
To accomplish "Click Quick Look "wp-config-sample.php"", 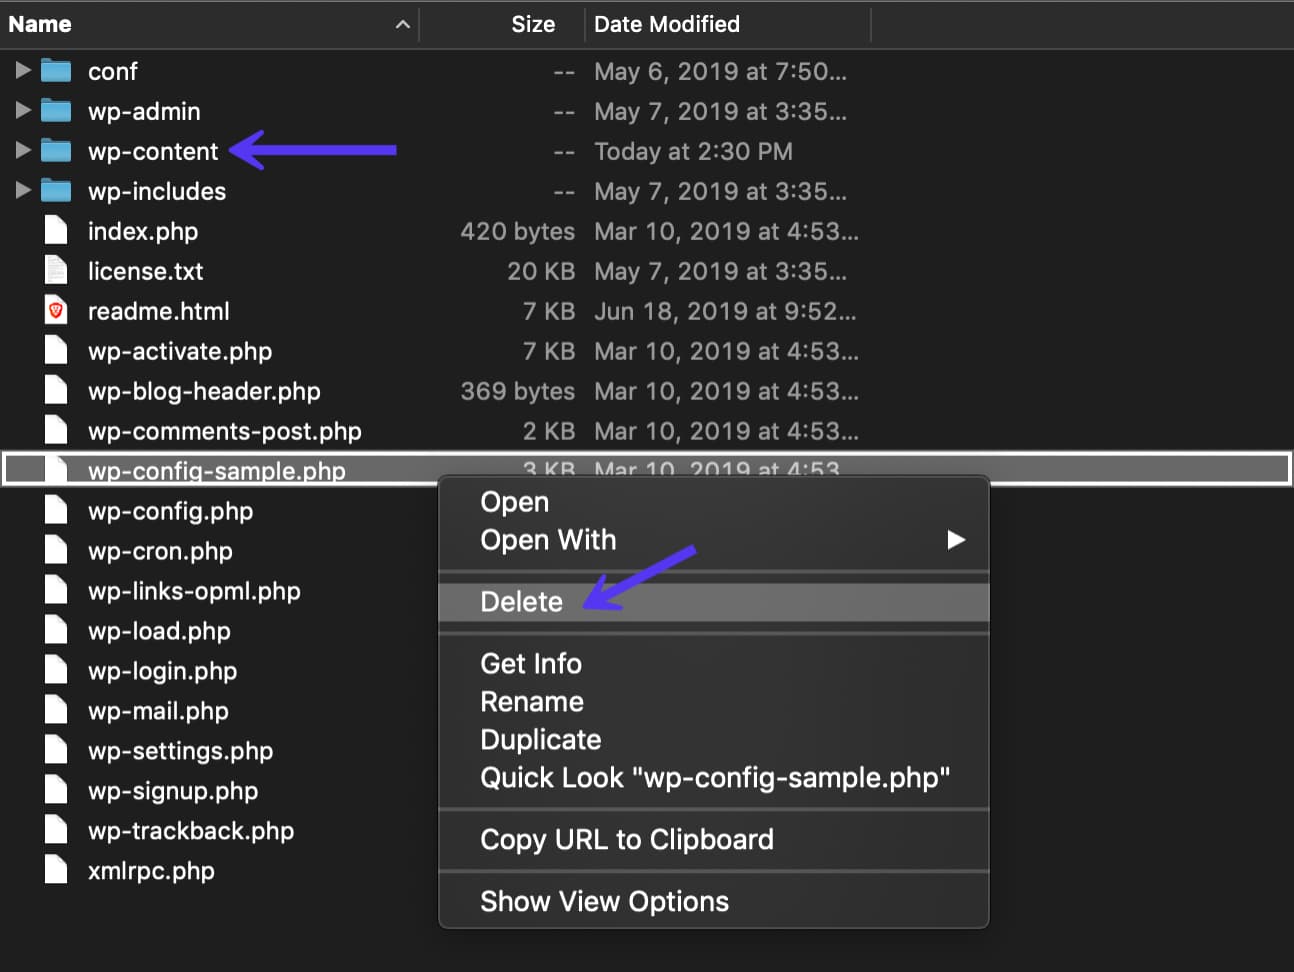I will coord(715,777).
